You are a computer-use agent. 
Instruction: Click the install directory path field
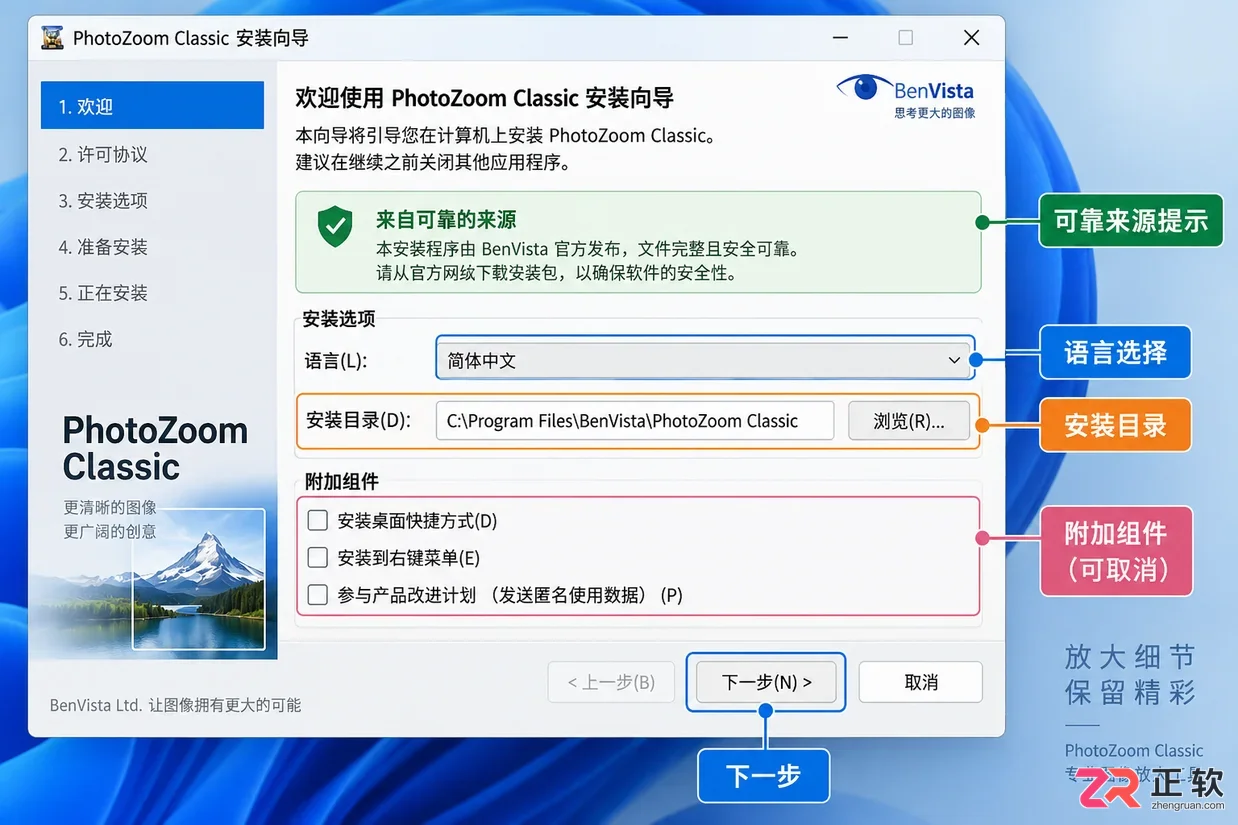pos(635,421)
